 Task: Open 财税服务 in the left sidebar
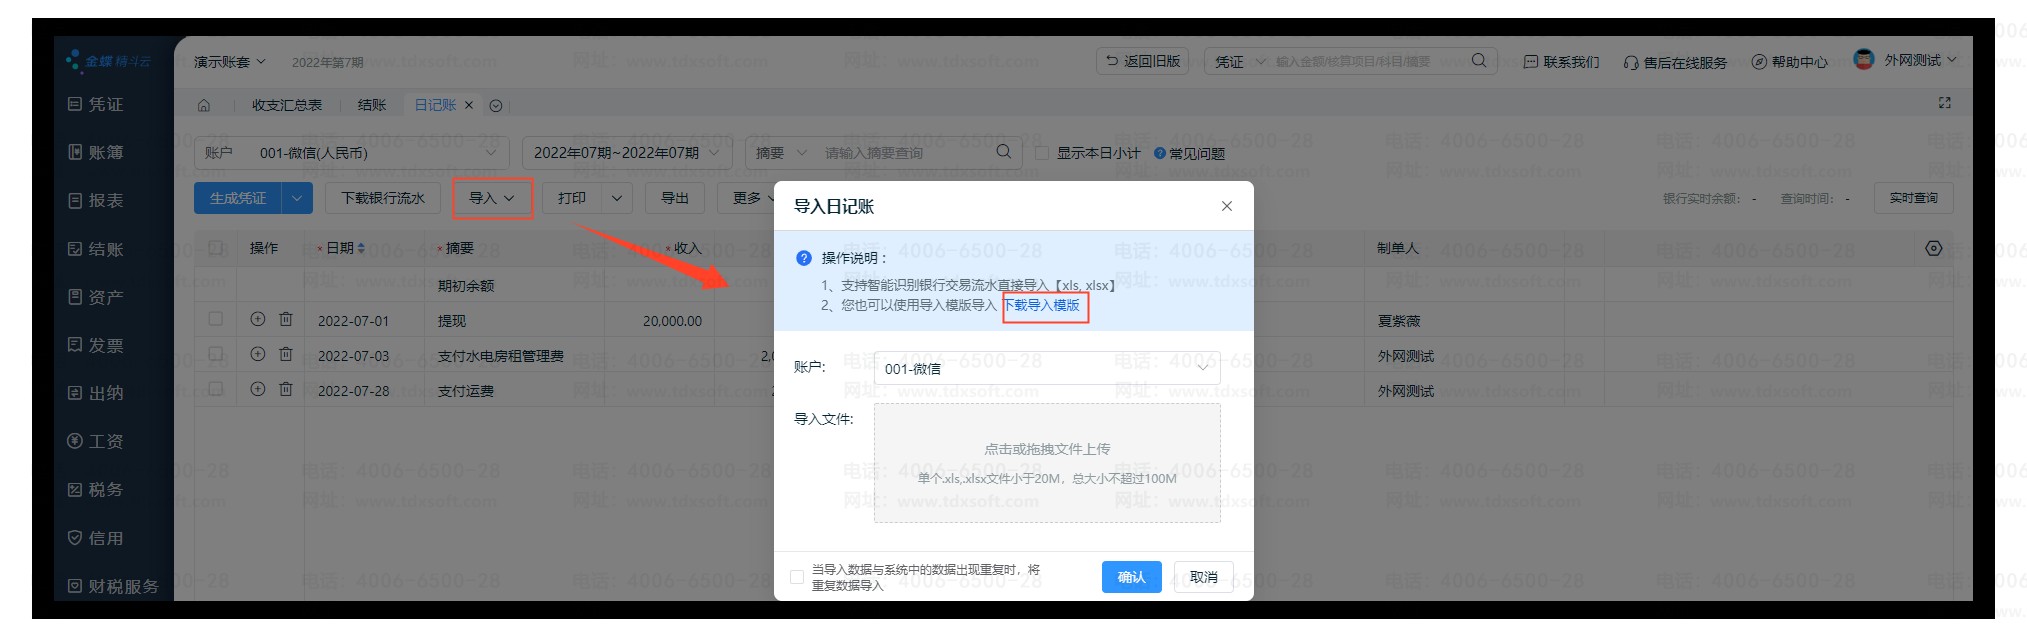(x=113, y=586)
